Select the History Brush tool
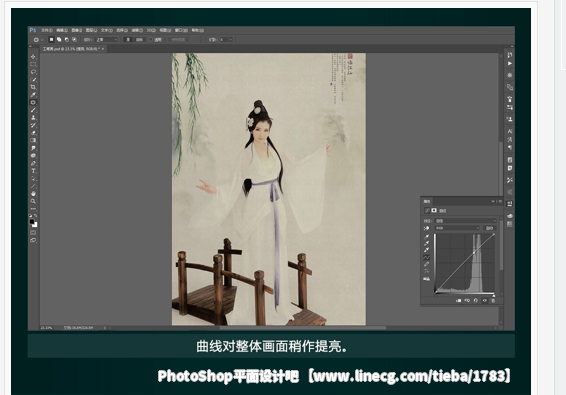The image size is (566, 395). point(33,125)
